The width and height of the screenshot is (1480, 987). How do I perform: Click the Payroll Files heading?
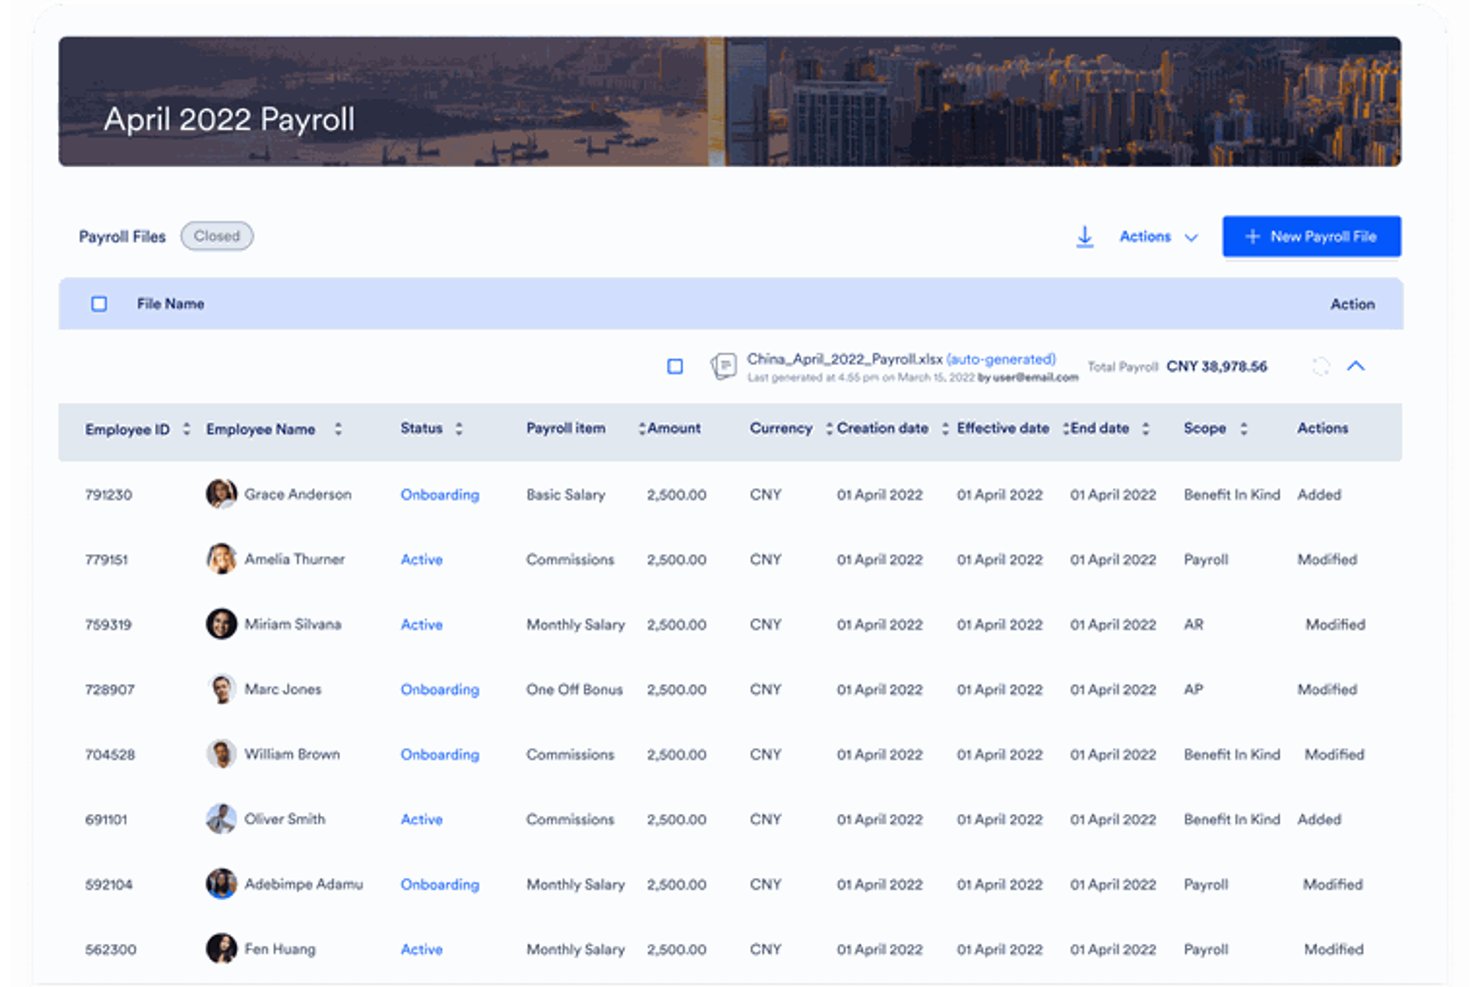[x=122, y=237]
